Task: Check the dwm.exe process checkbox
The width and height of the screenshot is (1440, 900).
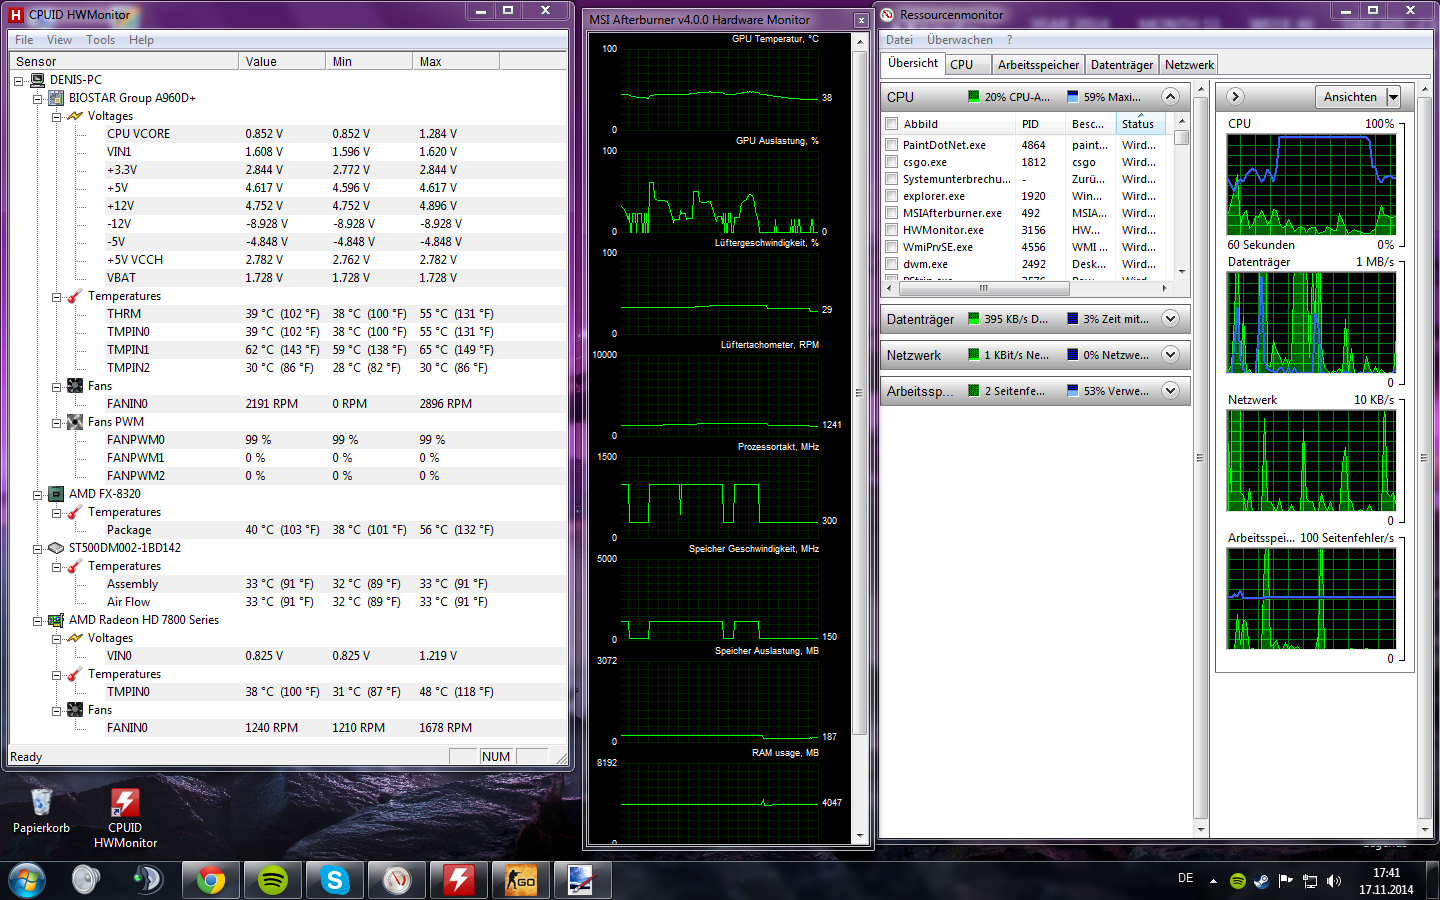Action: 891,264
